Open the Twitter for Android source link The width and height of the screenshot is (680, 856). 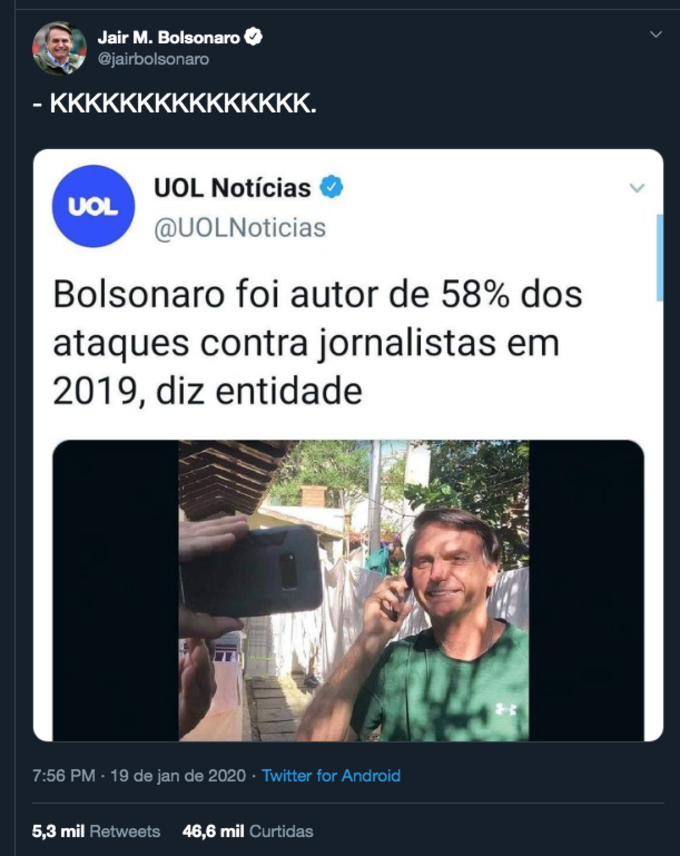pos(331,775)
